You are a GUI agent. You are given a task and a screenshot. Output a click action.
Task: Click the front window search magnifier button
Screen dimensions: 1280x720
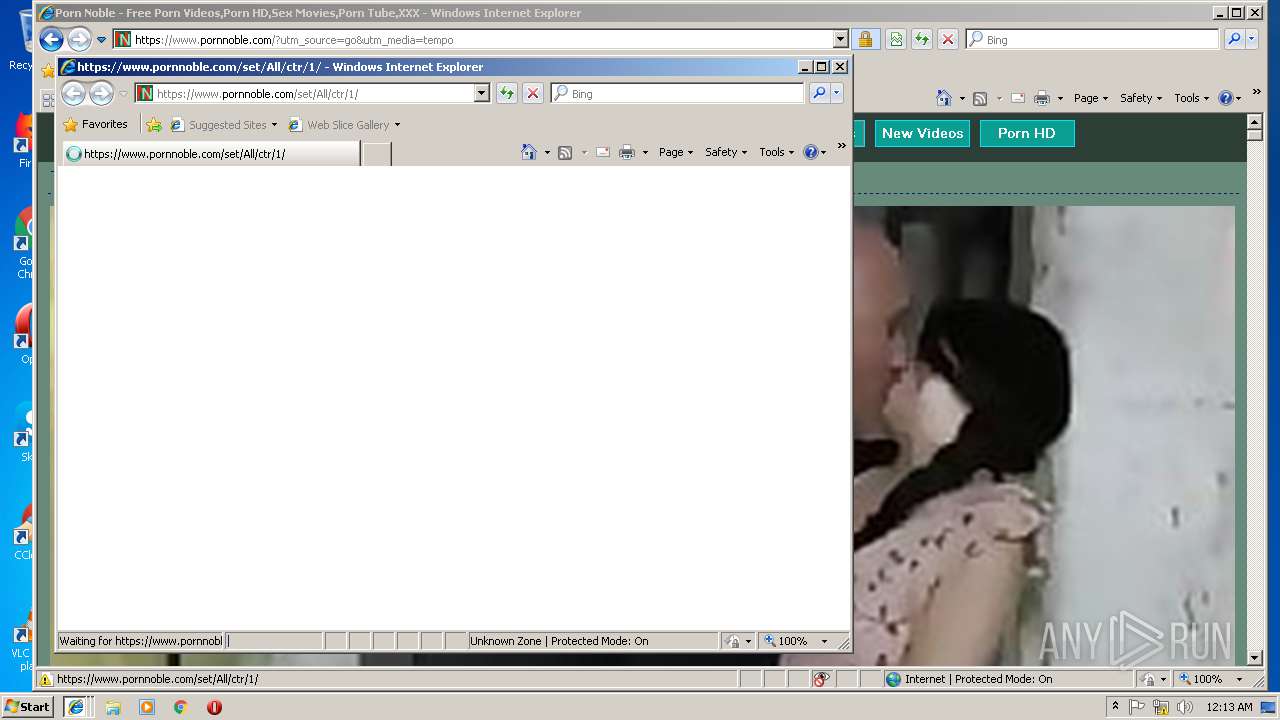pos(819,93)
